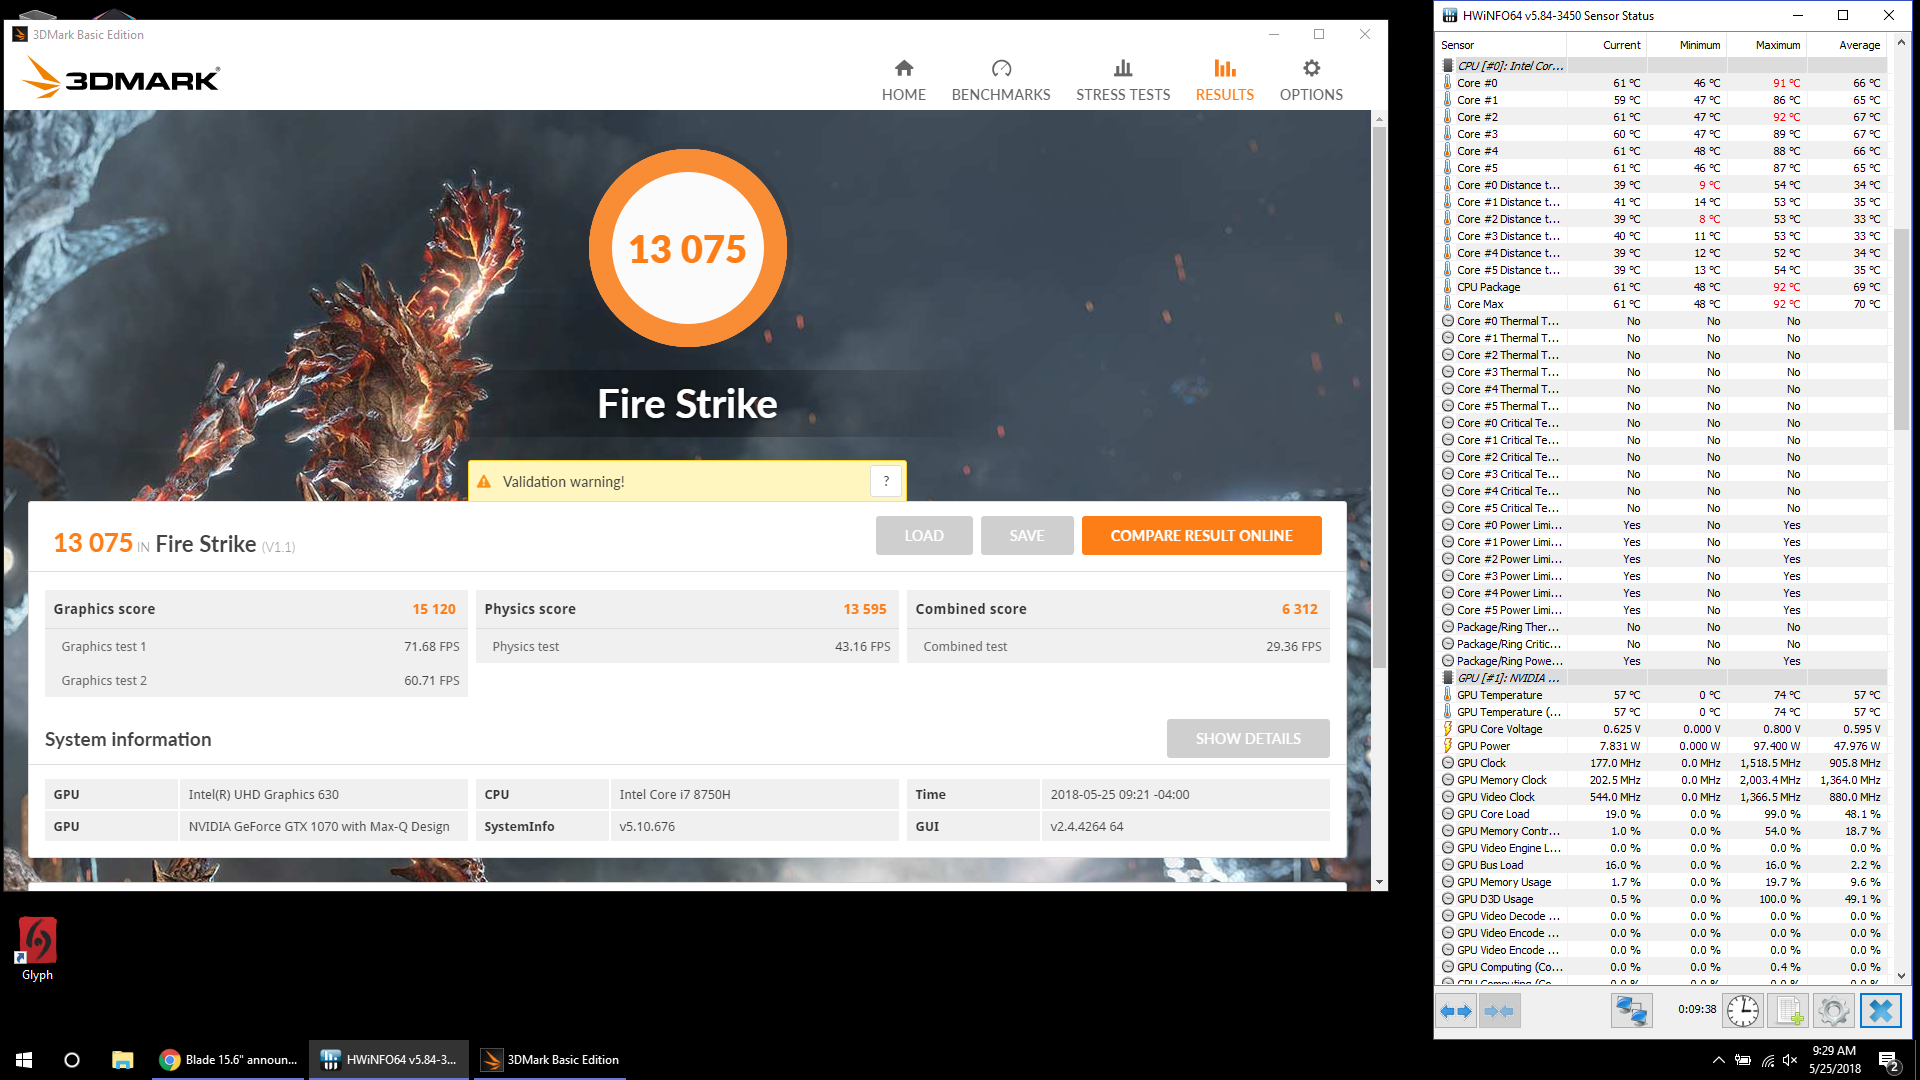Select the GPU D3D Usage row
Viewport: 1920px width, 1080px height.
coord(1662,899)
